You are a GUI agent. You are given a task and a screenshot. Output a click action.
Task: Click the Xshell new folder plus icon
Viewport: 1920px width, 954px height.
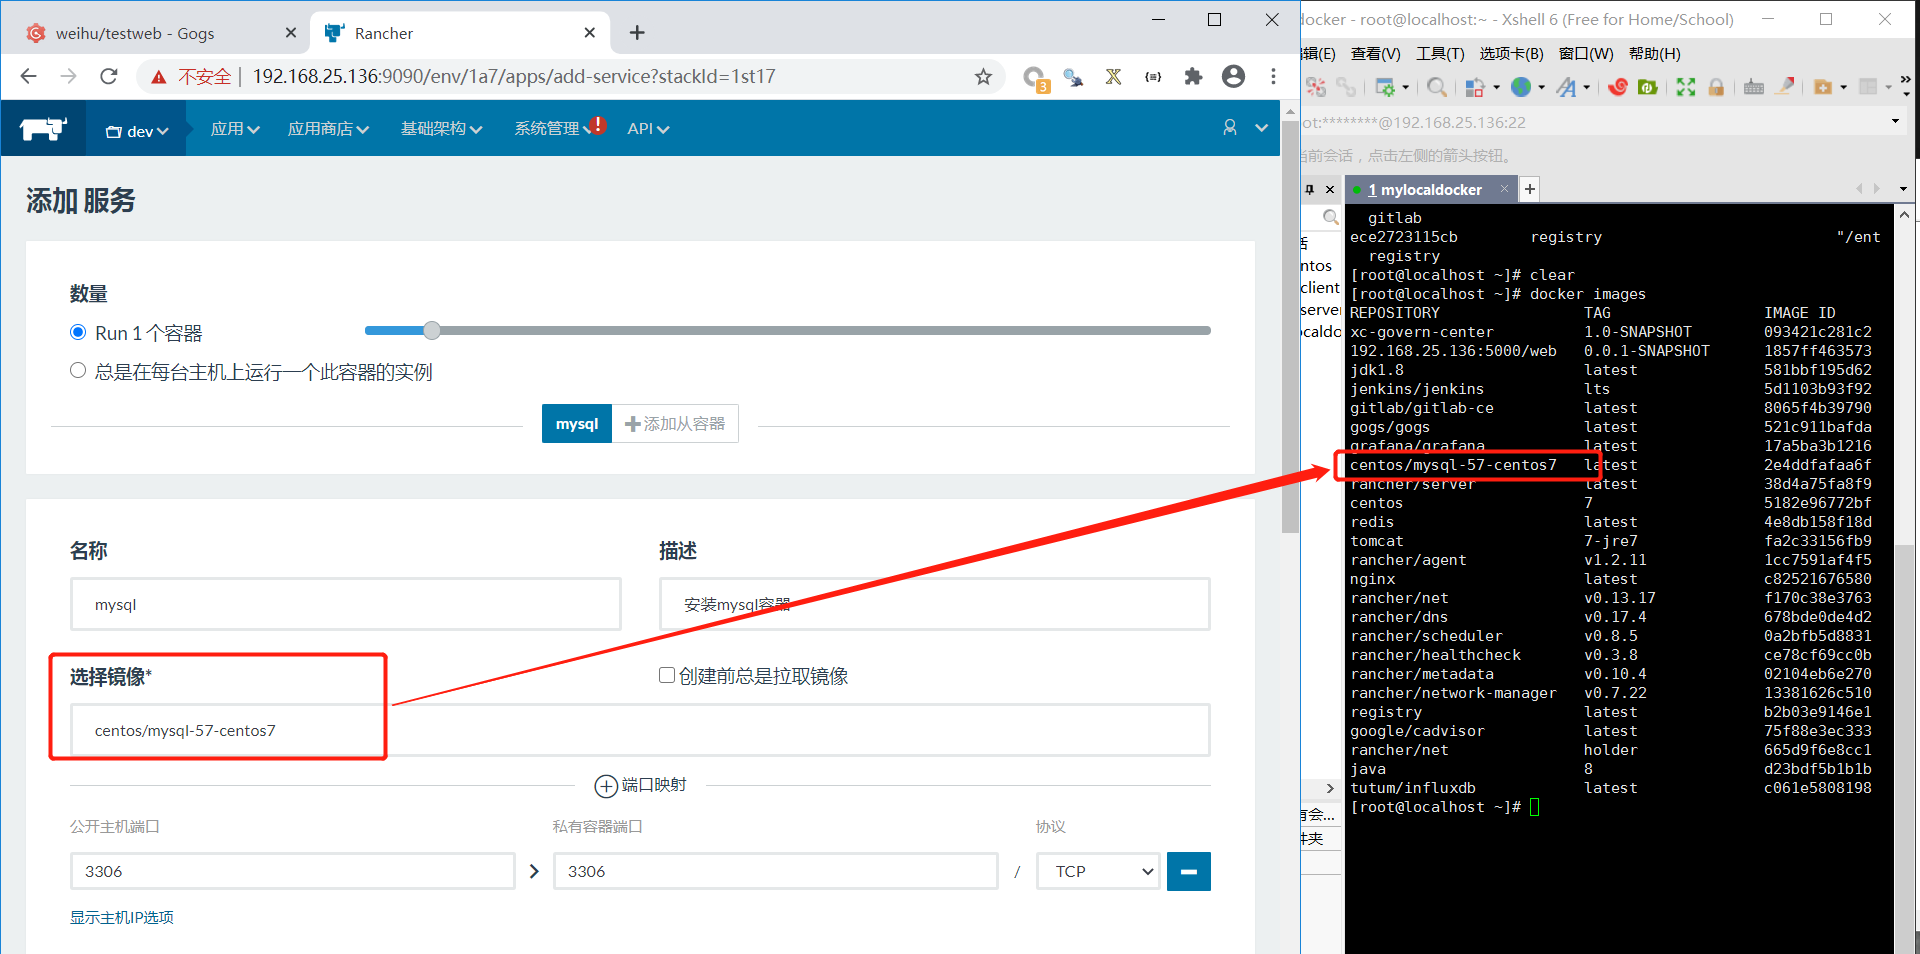1823,87
